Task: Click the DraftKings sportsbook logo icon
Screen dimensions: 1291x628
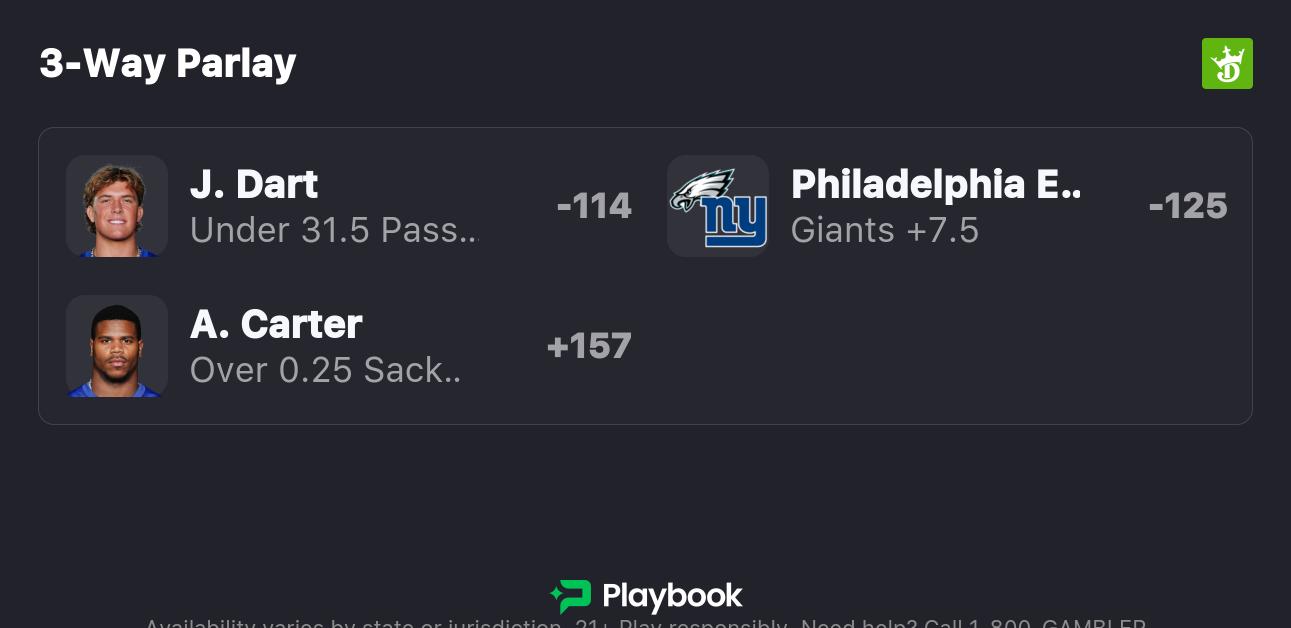Action: click(1226, 64)
